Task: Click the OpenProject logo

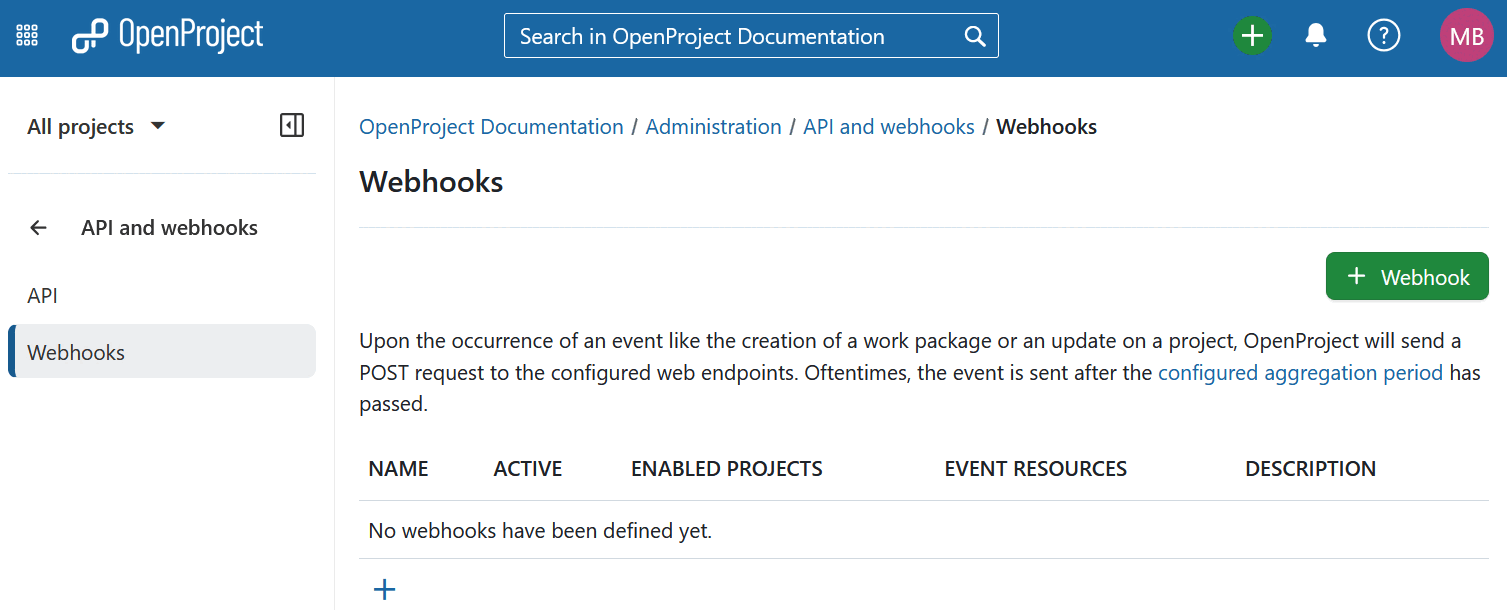Action: click(x=166, y=35)
